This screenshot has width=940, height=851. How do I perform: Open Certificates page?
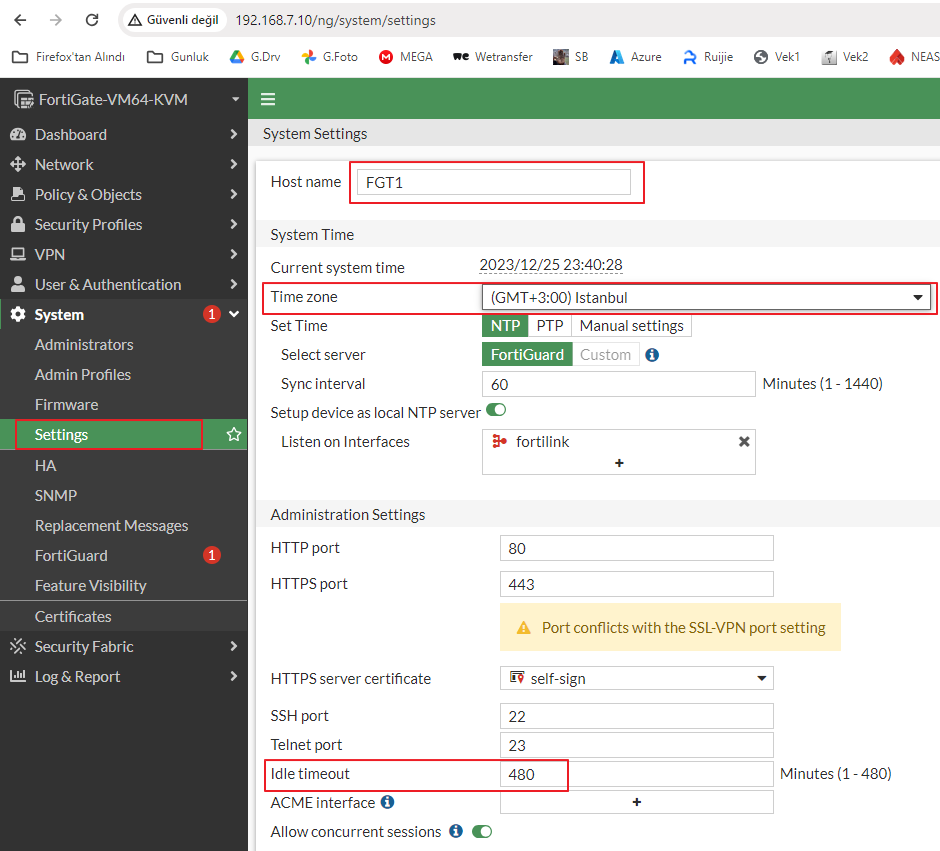[73, 617]
